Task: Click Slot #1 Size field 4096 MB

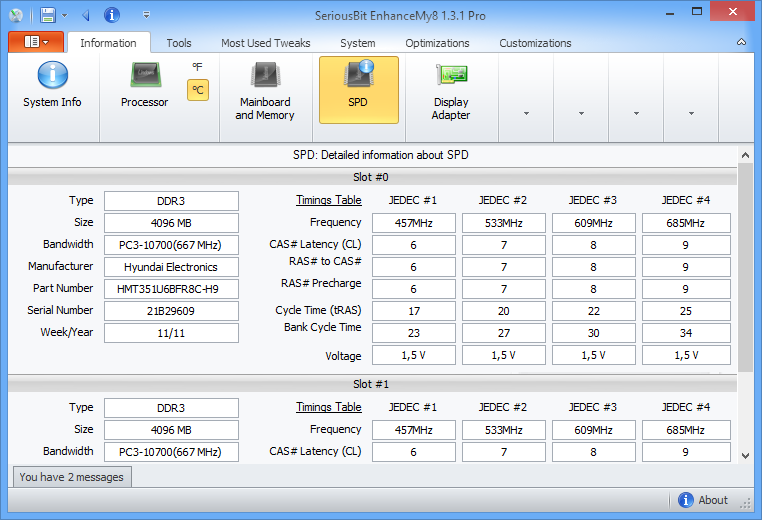Action: (x=171, y=430)
